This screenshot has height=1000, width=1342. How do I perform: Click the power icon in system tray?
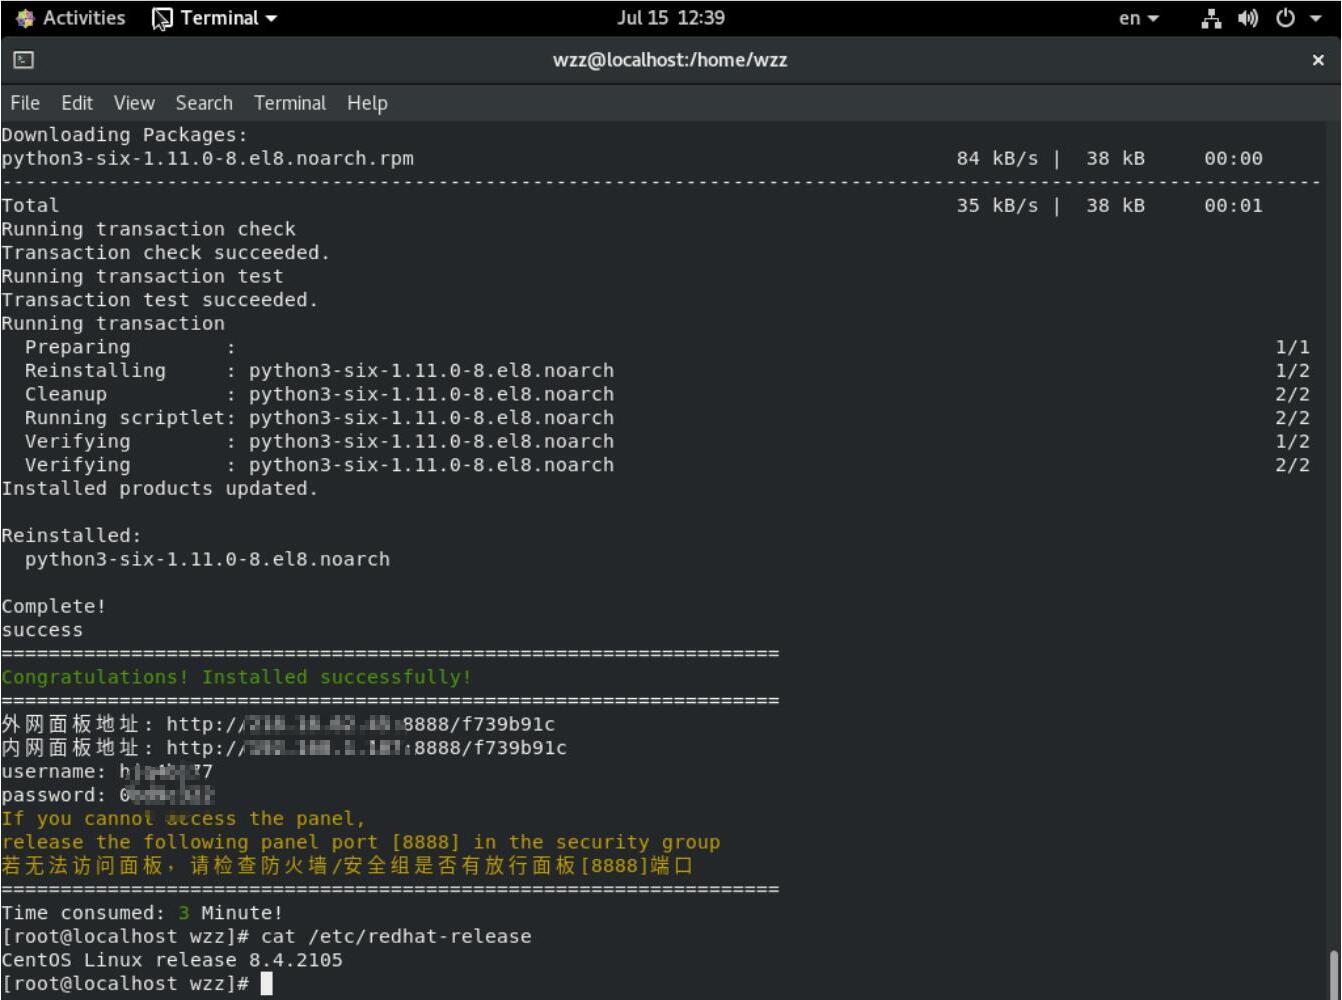[x=1285, y=18]
